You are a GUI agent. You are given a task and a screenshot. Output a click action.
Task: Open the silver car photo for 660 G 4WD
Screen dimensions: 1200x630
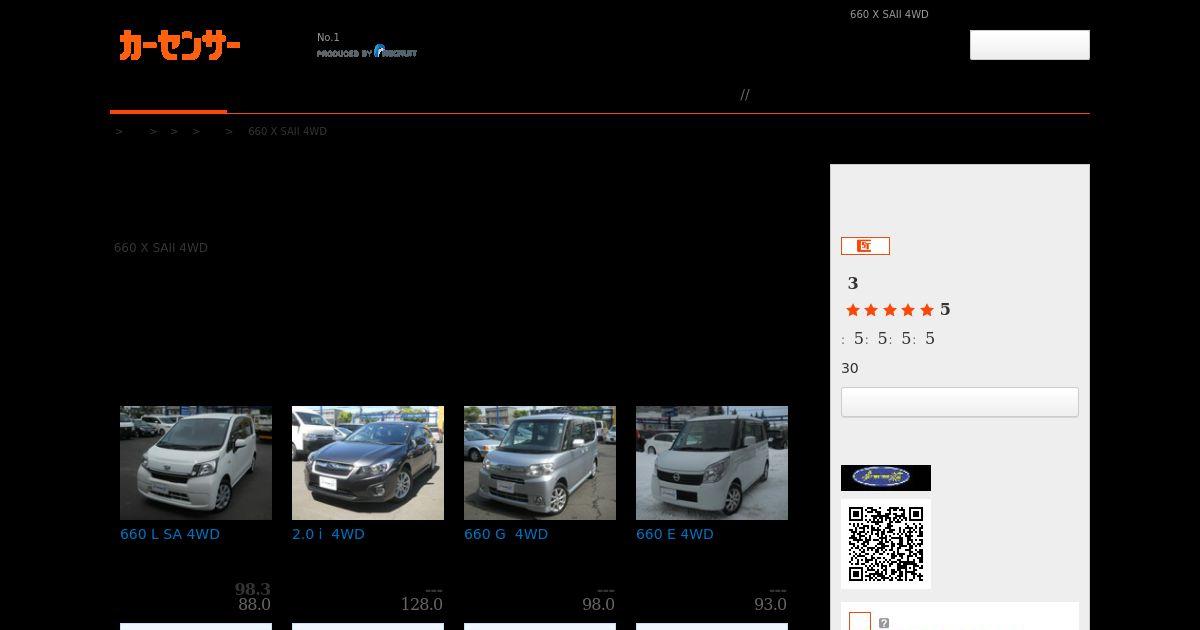coord(540,463)
